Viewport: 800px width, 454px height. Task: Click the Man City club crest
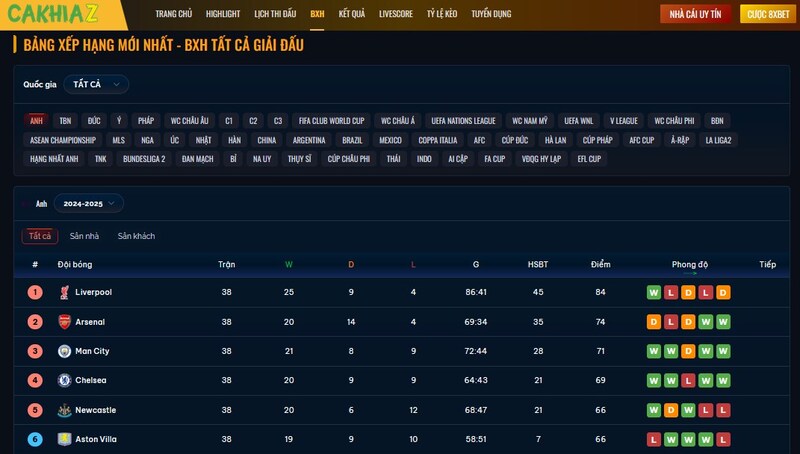pos(64,351)
